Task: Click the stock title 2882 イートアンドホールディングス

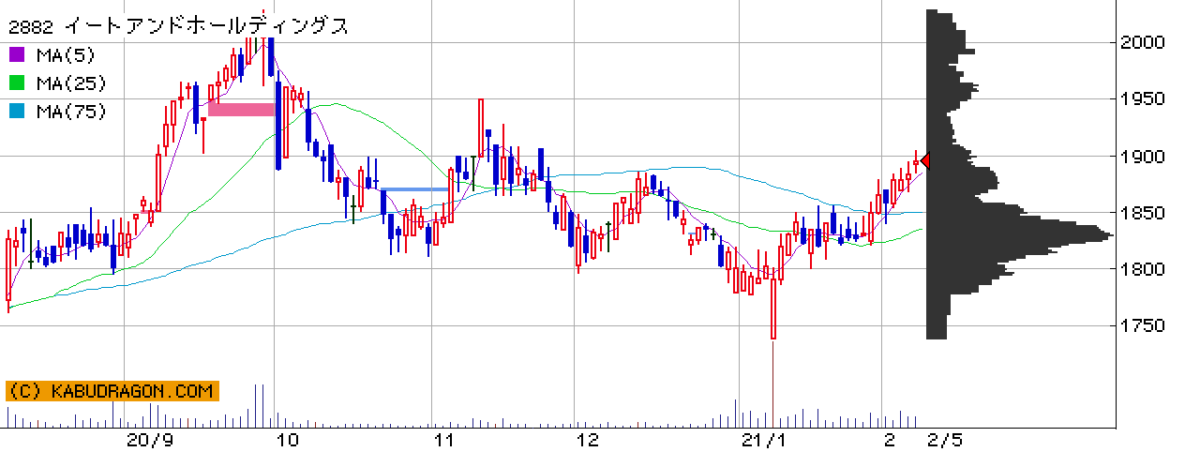Action: point(178,27)
